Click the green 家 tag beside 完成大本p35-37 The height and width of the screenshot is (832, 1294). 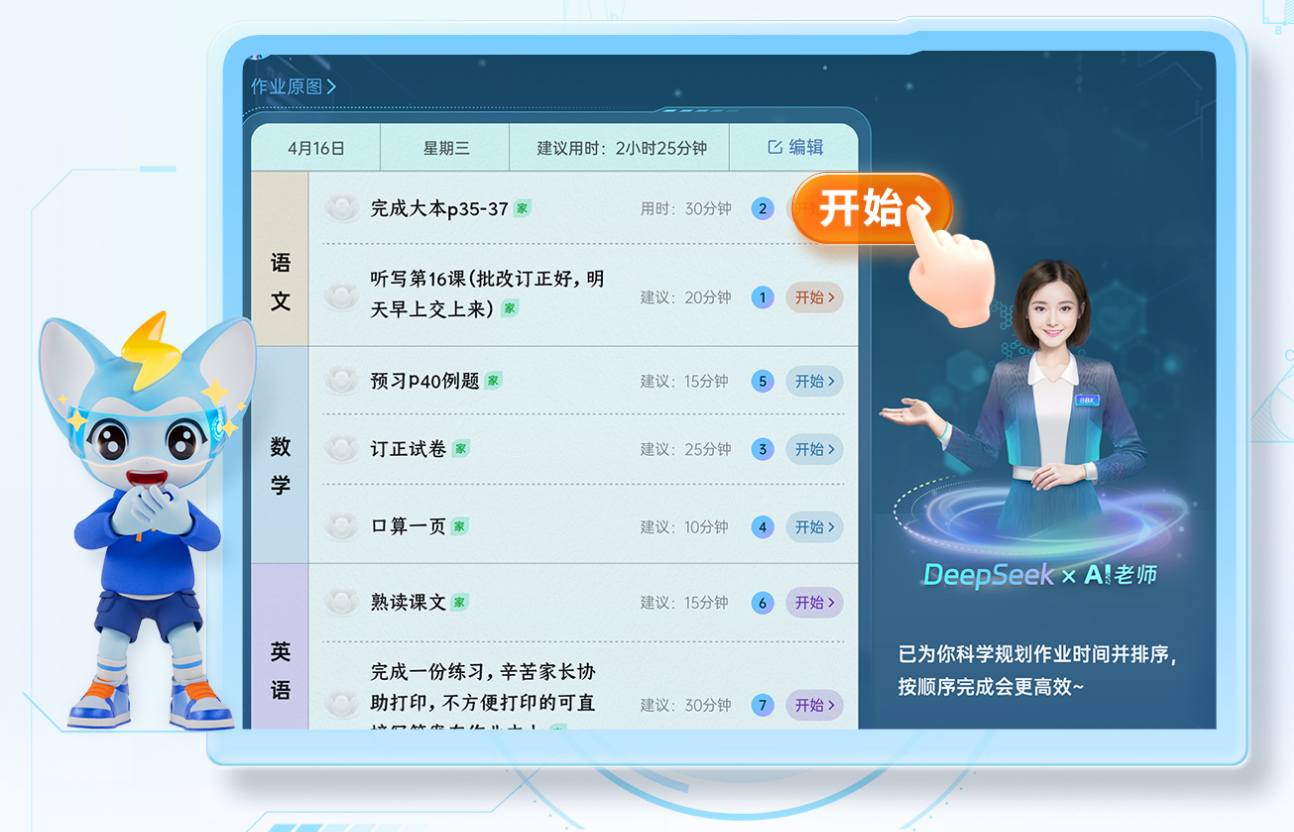tap(522, 209)
